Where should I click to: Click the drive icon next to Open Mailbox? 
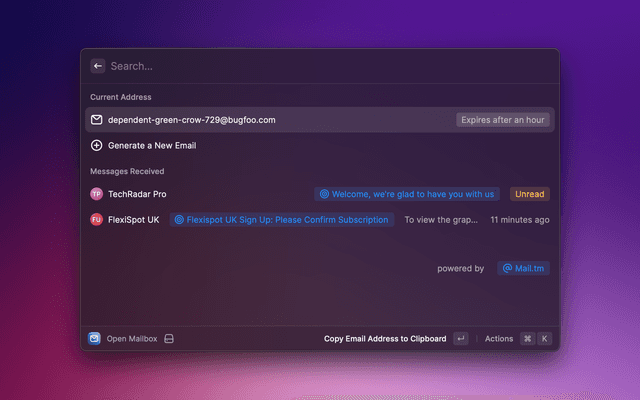[170, 339]
